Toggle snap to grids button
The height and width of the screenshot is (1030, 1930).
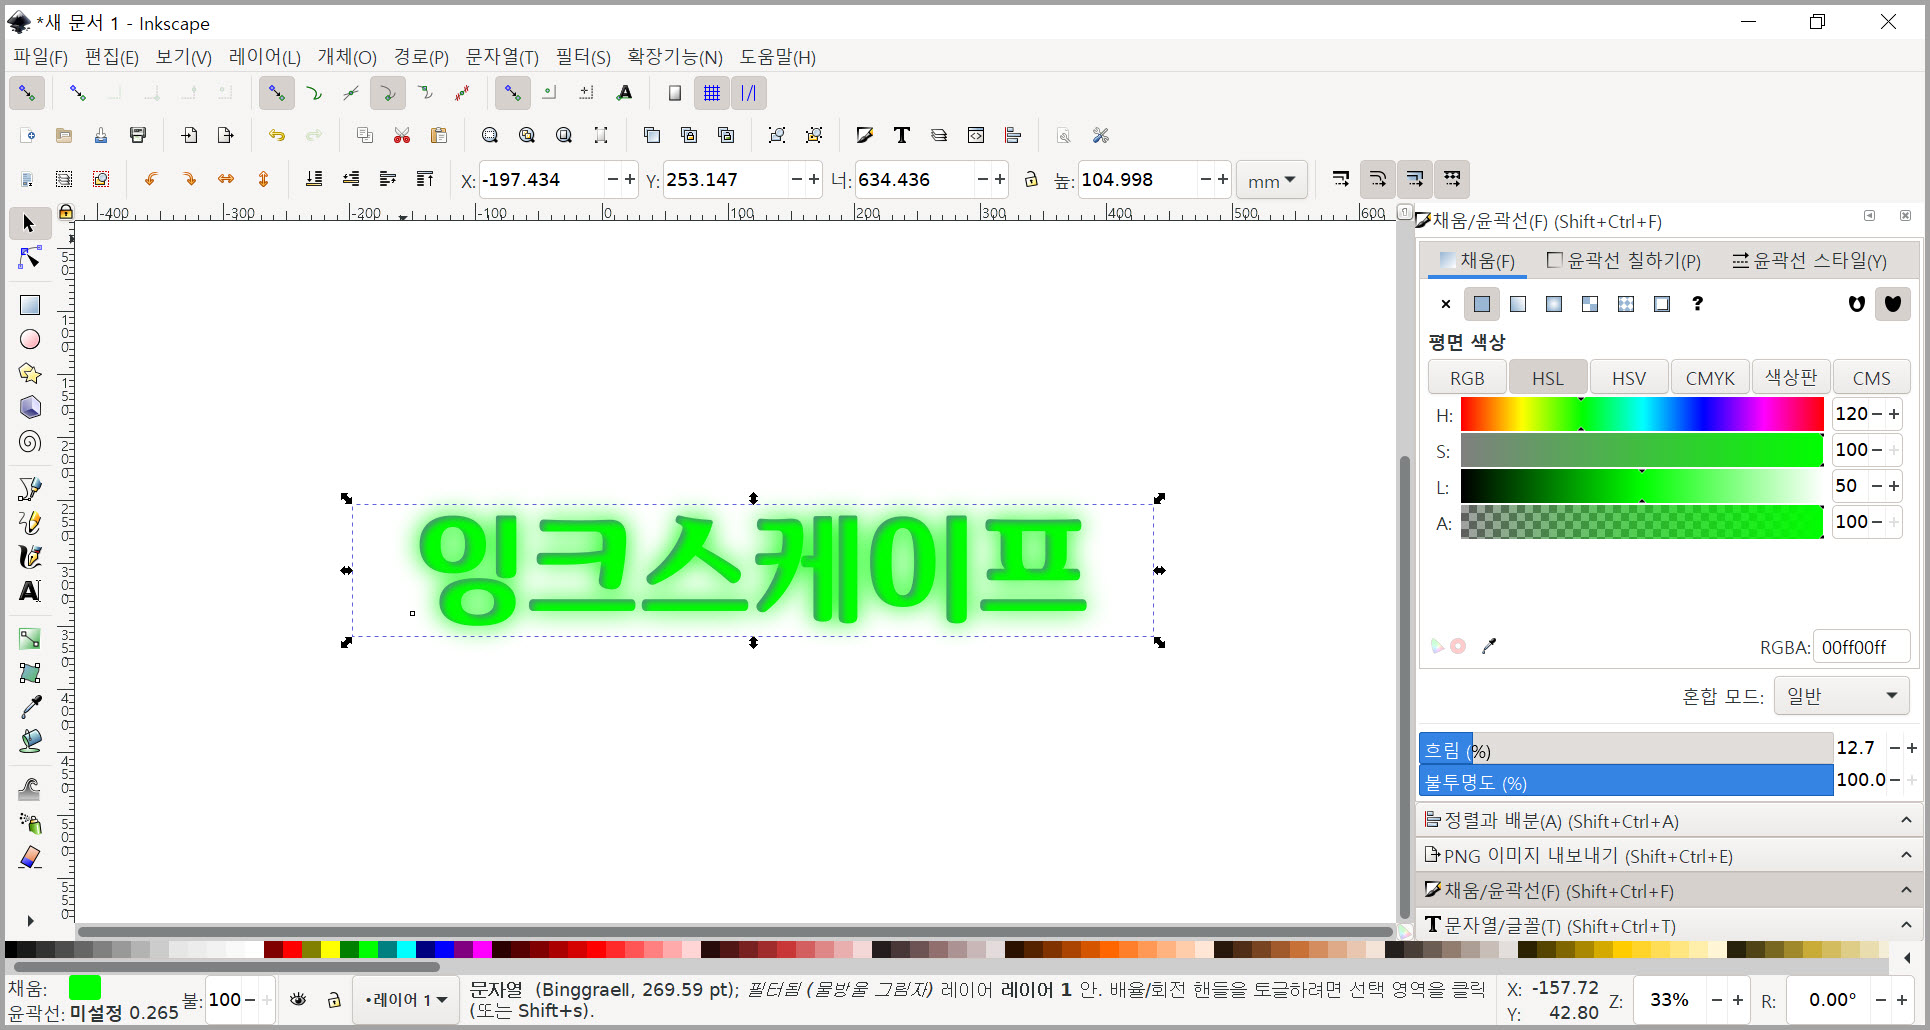click(x=712, y=93)
